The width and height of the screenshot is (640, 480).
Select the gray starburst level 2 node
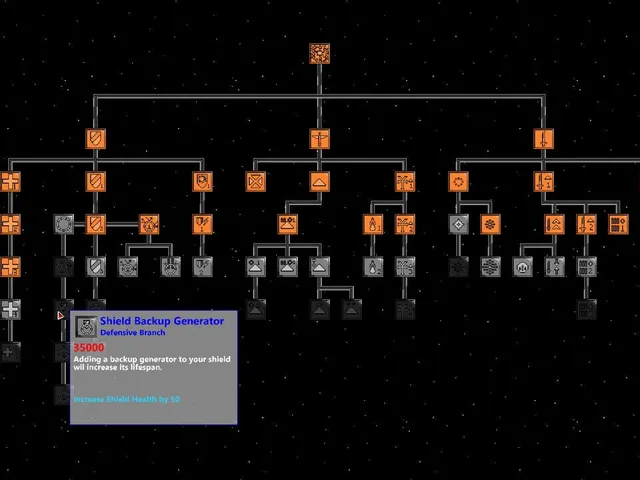point(128,267)
